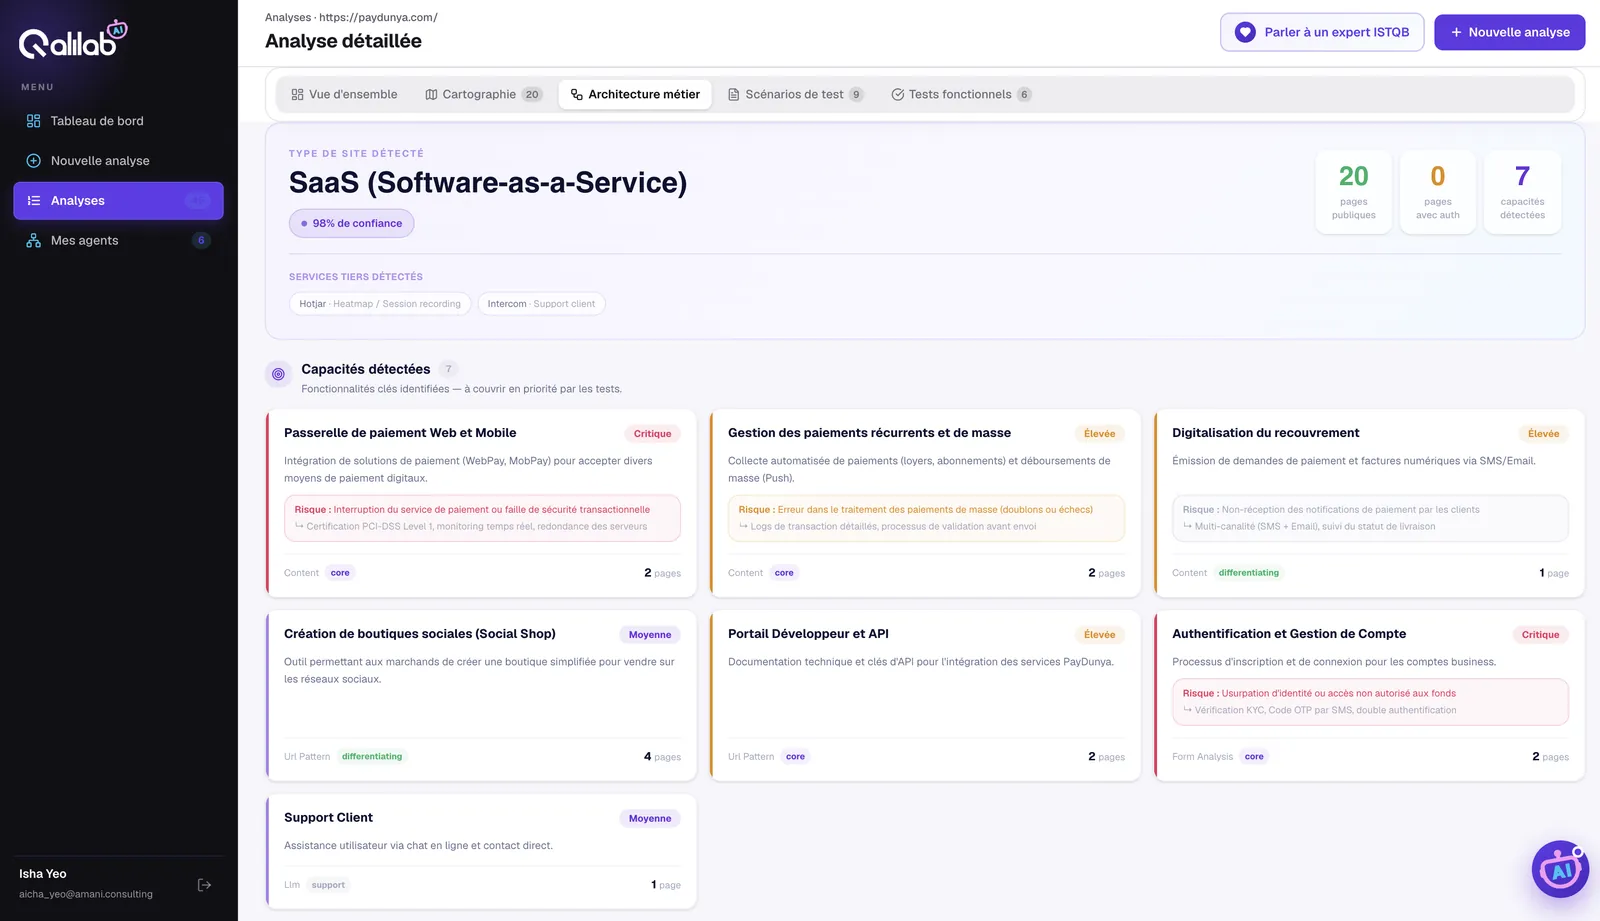Click the 98% de confiance badge
Screen dimensions: 1600x921
coord(352,224)
